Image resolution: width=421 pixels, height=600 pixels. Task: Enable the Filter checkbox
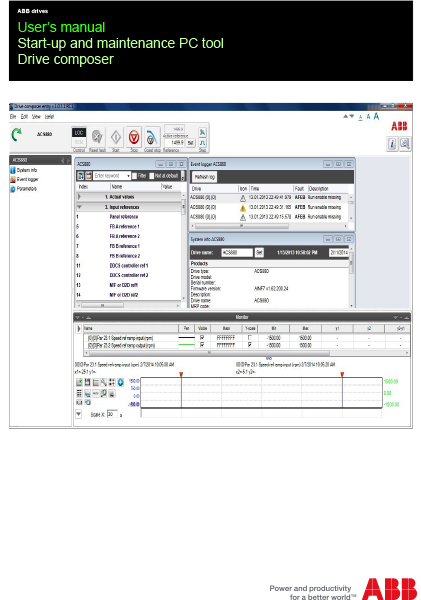[x=134, y=176]
